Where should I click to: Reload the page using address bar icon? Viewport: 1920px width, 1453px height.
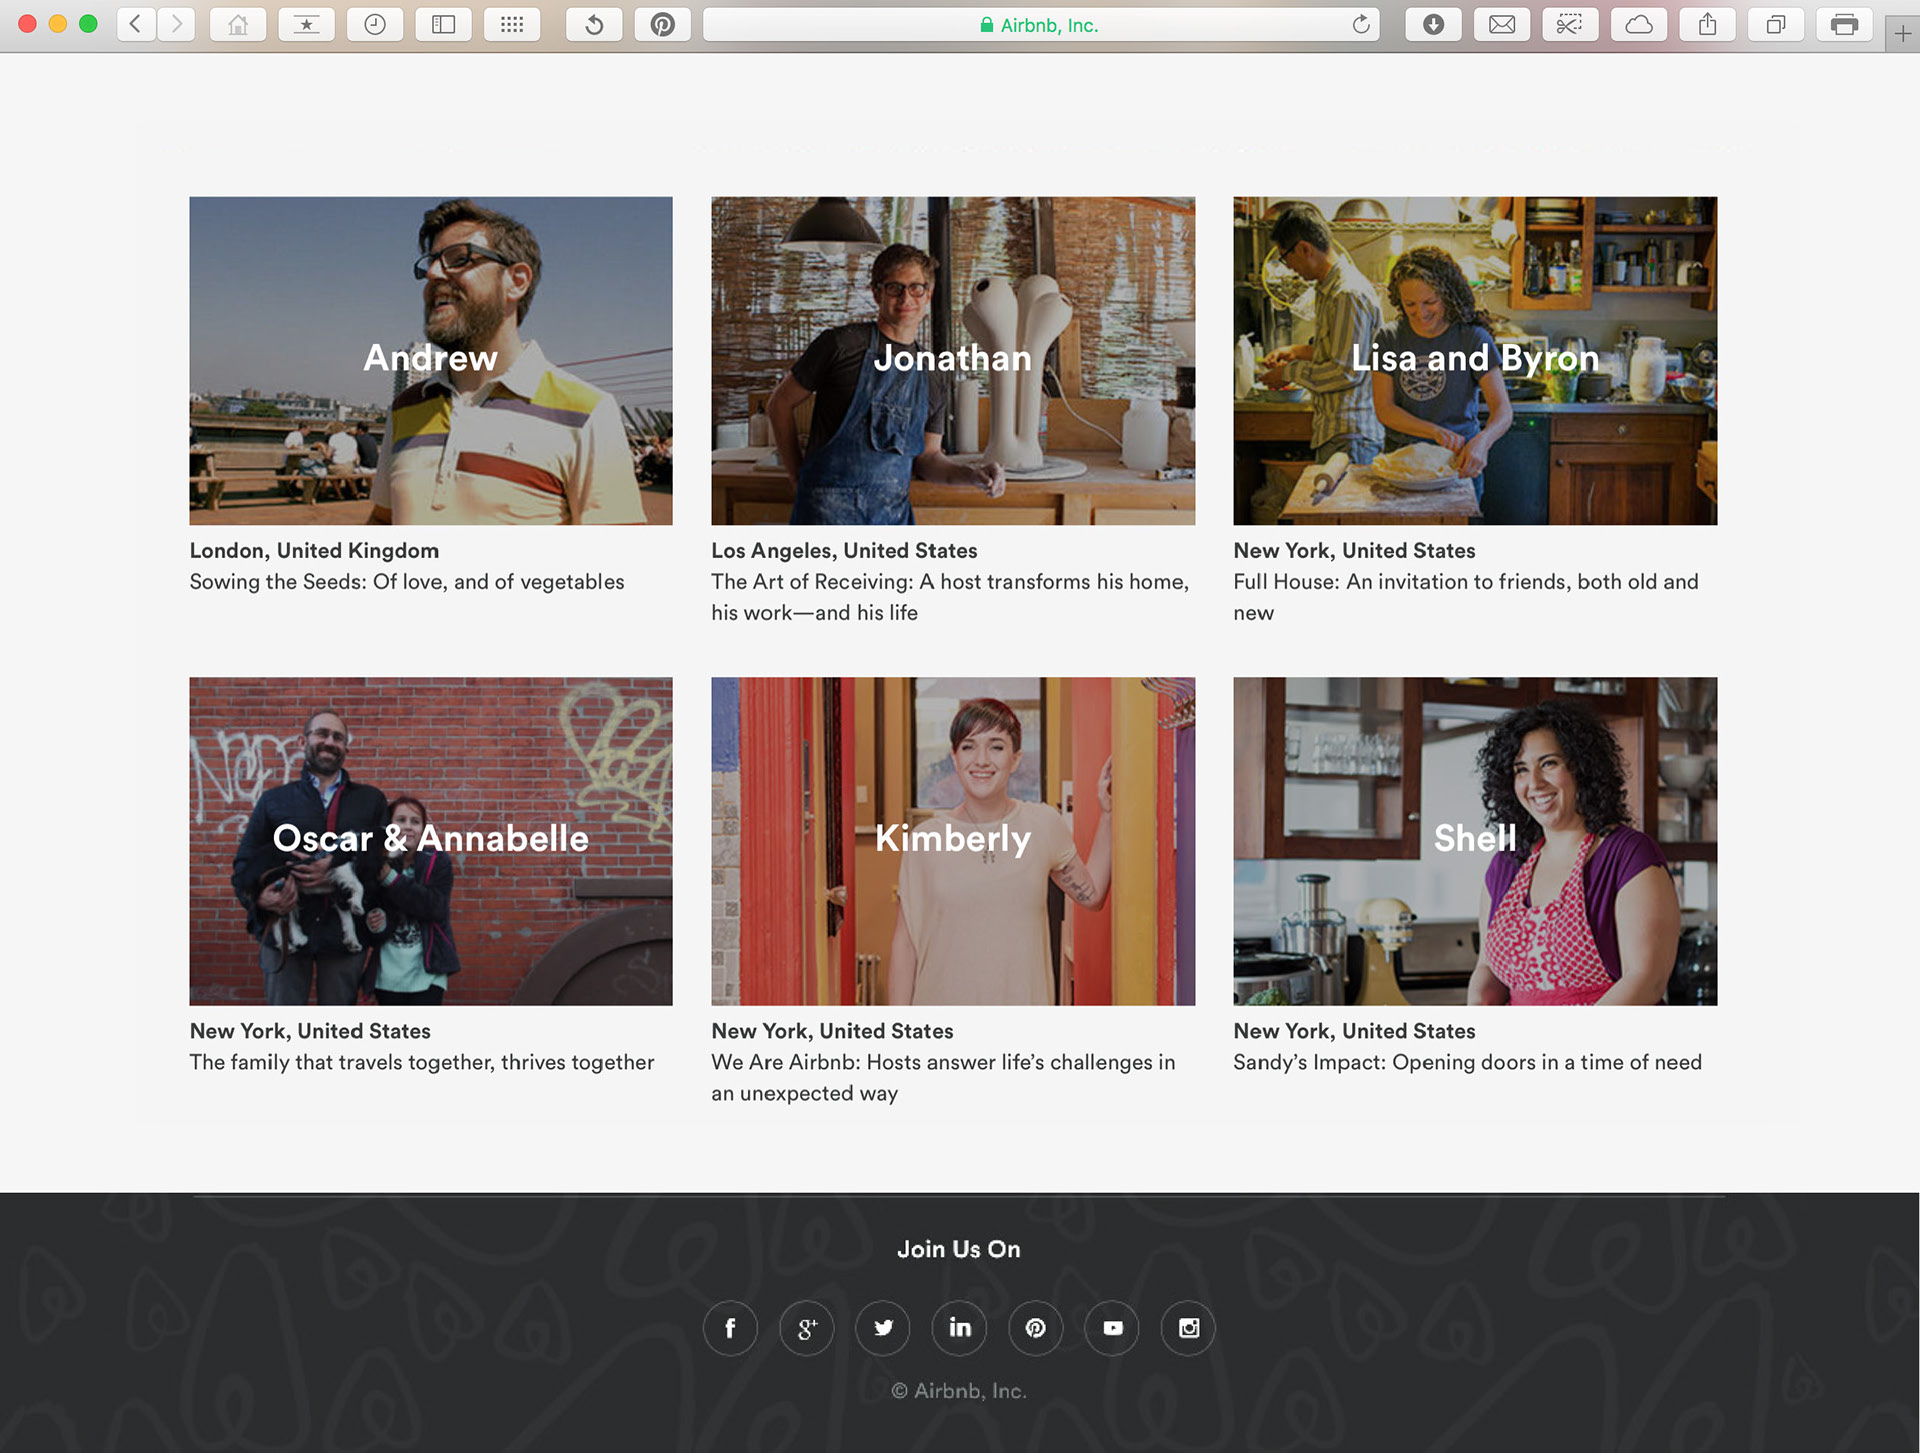point(1361,24)
